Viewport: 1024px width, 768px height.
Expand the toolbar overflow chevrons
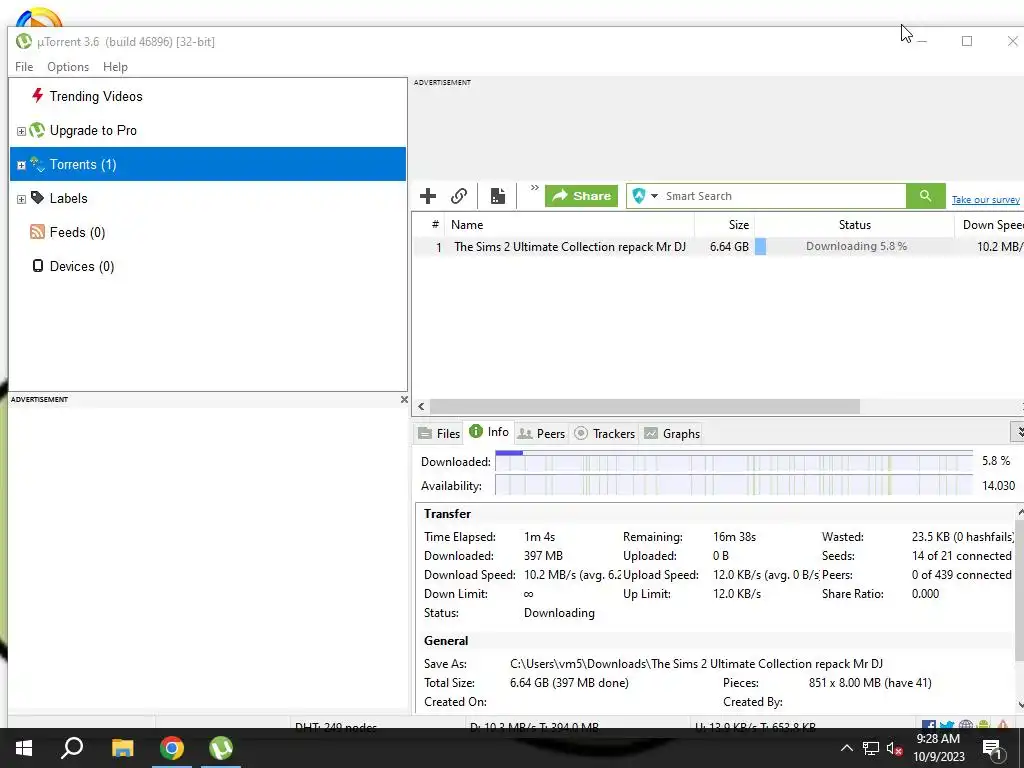[534, 188]
